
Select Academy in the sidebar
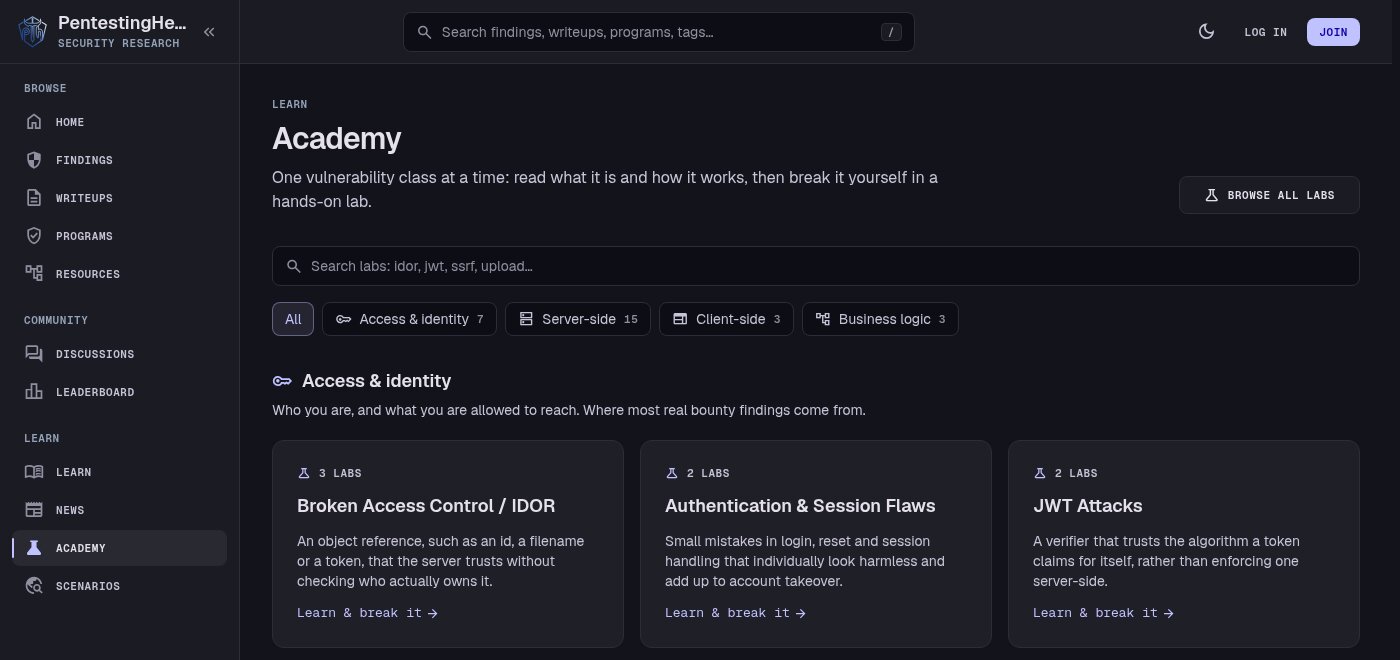[119, 548]
